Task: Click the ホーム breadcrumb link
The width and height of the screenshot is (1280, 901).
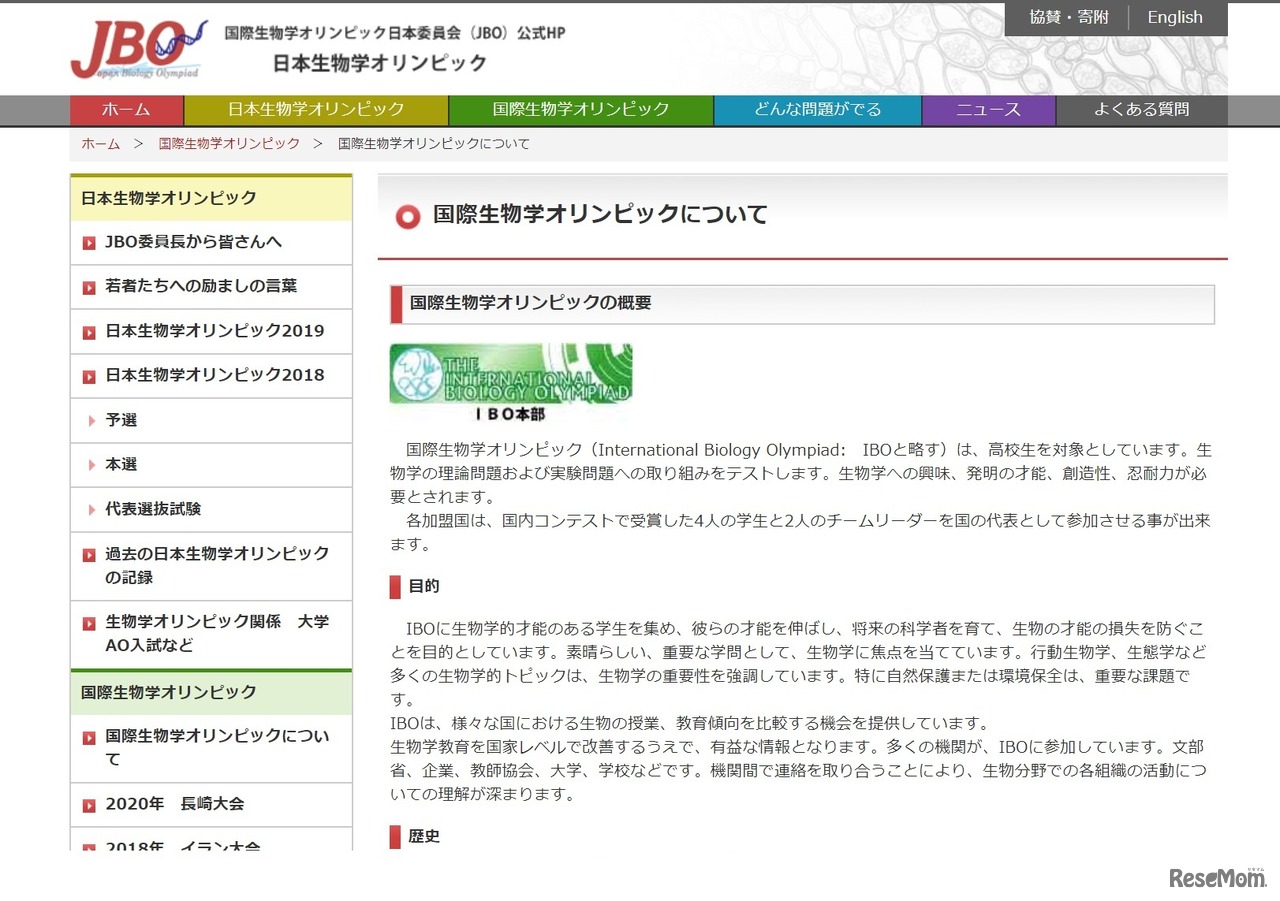Action: point(100,143)
